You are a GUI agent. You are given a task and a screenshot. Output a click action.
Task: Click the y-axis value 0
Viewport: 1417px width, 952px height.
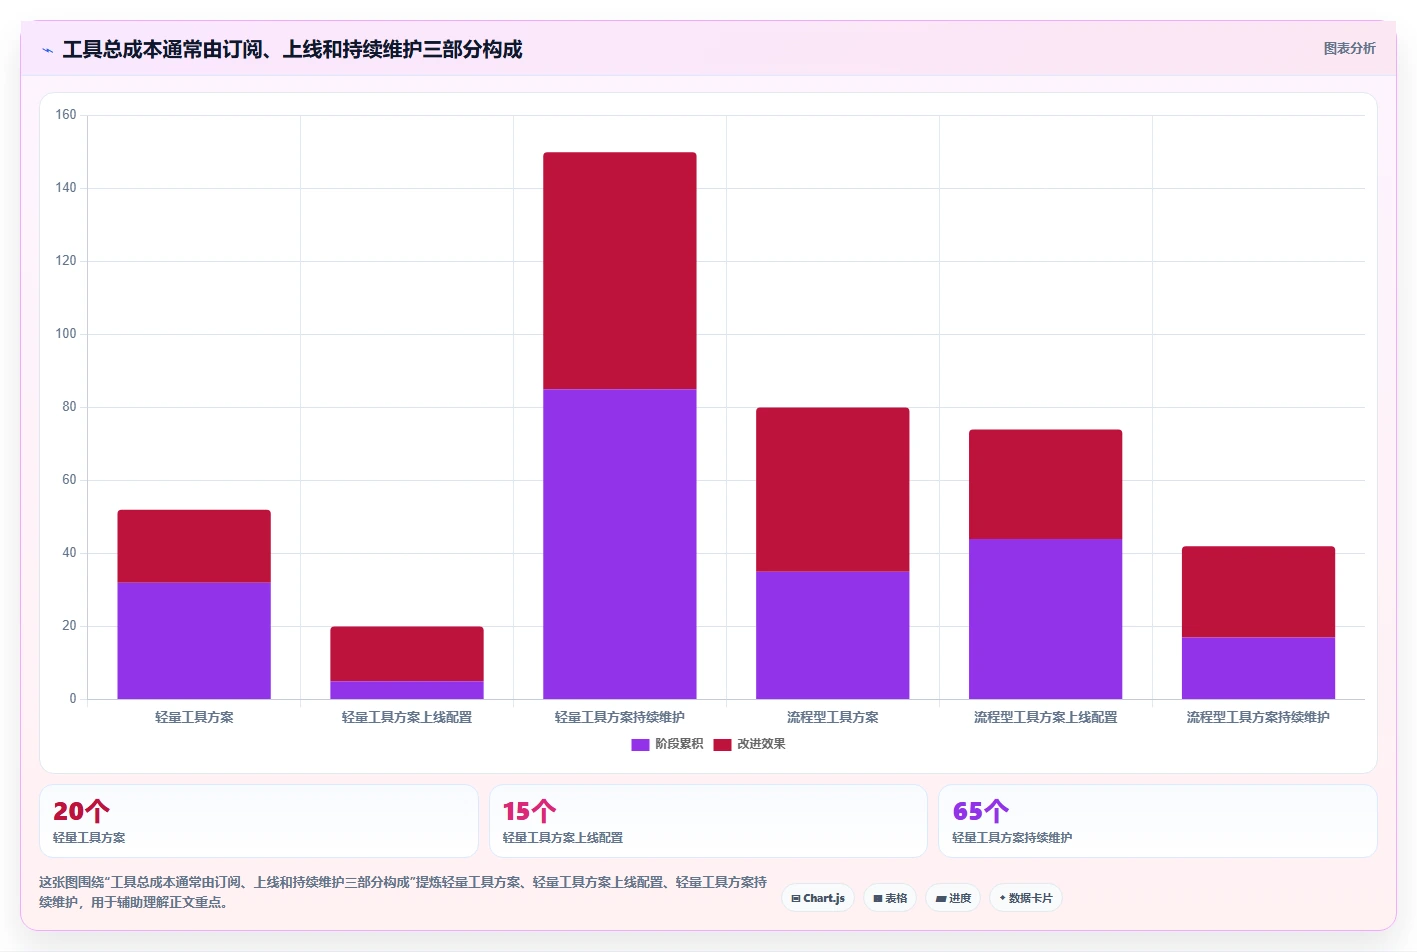72,699
